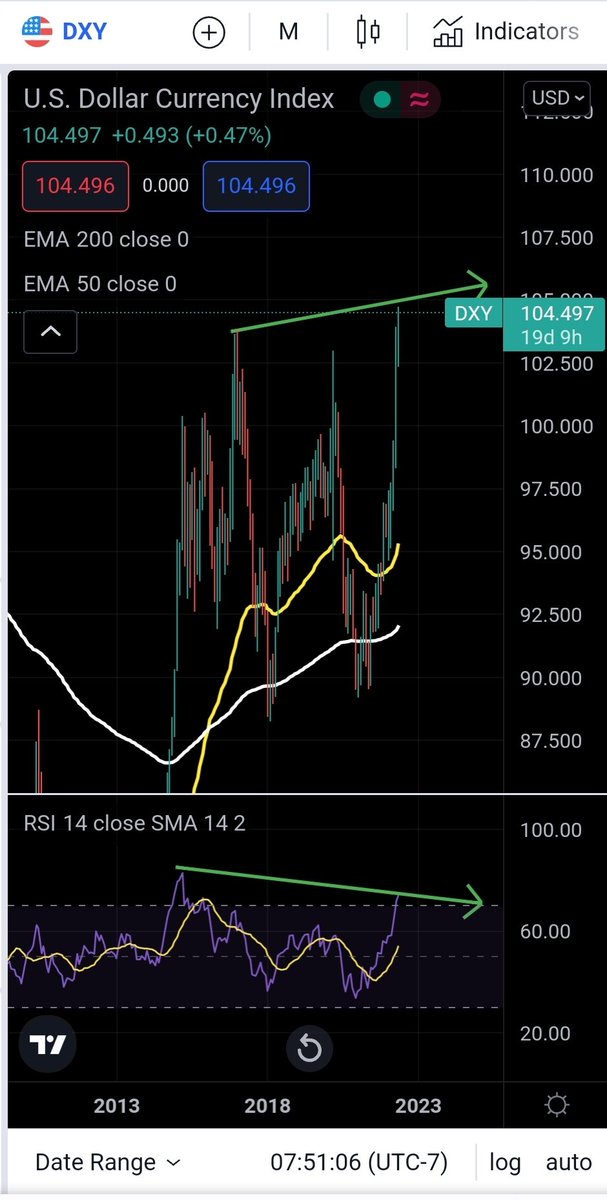
Task: Click the red 104.496 sell price box
Action: [75, 186]
